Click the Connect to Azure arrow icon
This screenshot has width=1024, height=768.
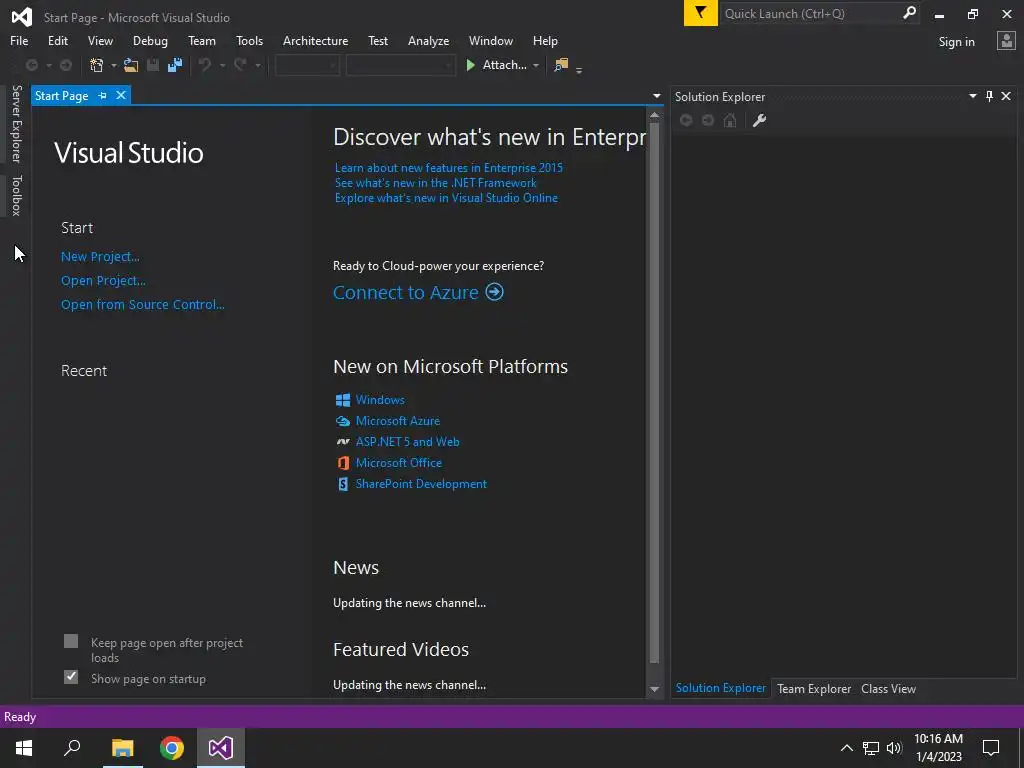tap(495, 292)
